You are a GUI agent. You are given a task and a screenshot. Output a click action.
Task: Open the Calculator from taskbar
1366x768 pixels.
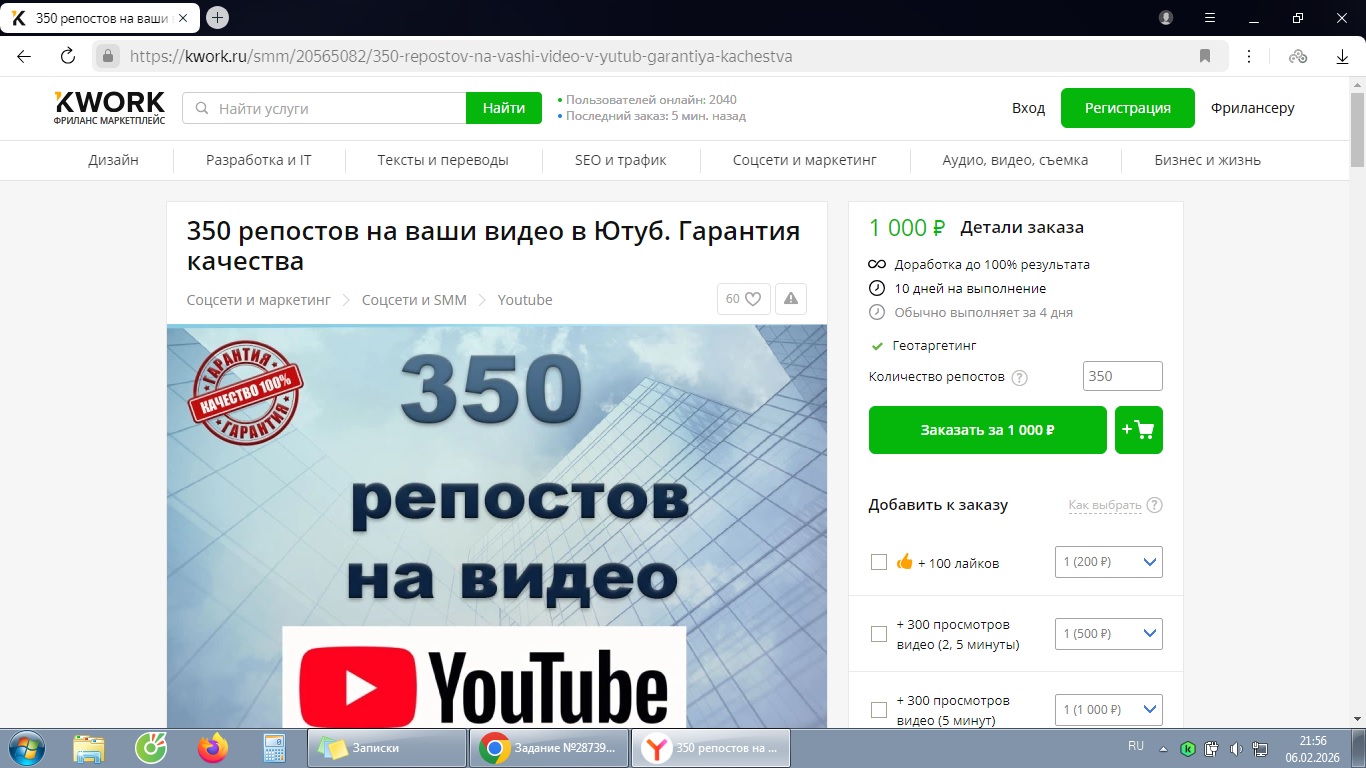tap(273, 748)
